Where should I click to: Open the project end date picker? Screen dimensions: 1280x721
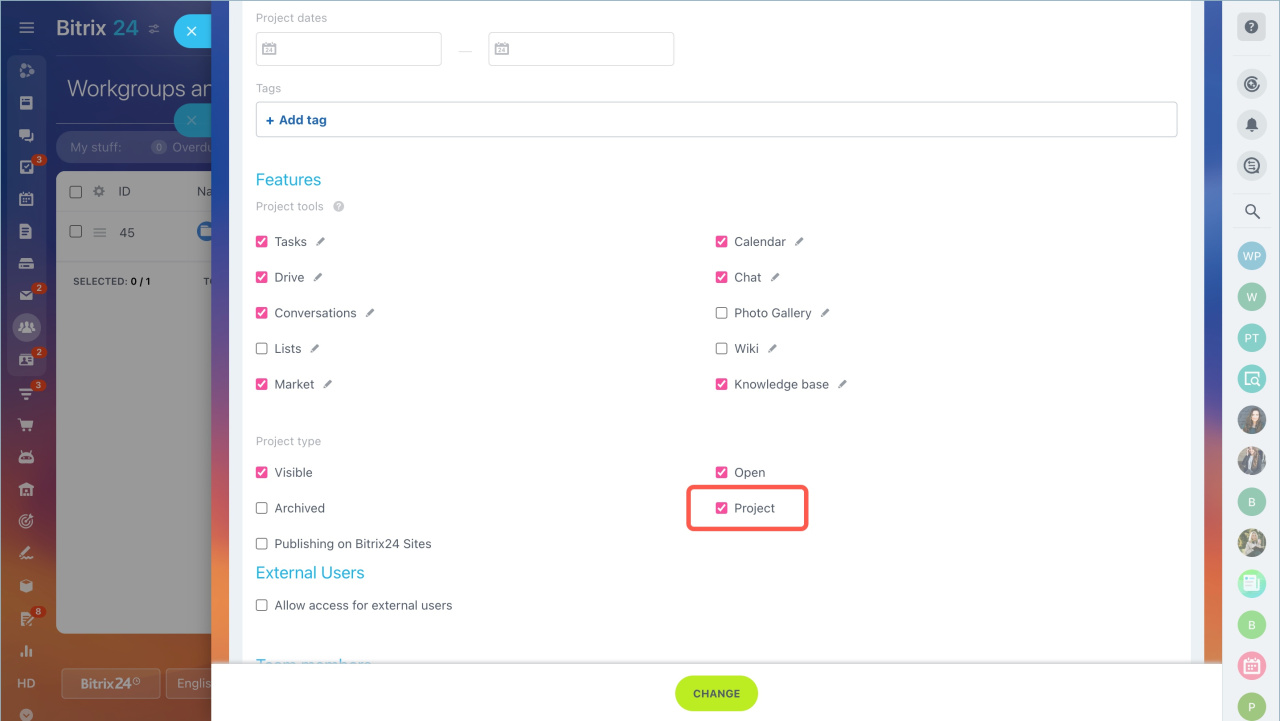coord(581,49)
